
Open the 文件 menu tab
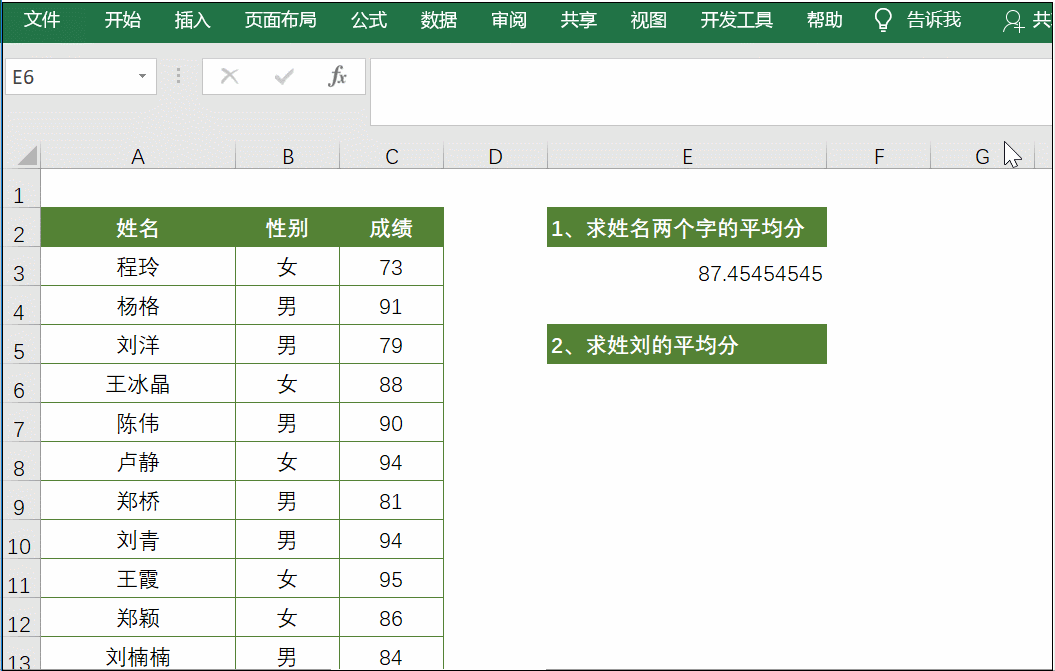[42, 20]
